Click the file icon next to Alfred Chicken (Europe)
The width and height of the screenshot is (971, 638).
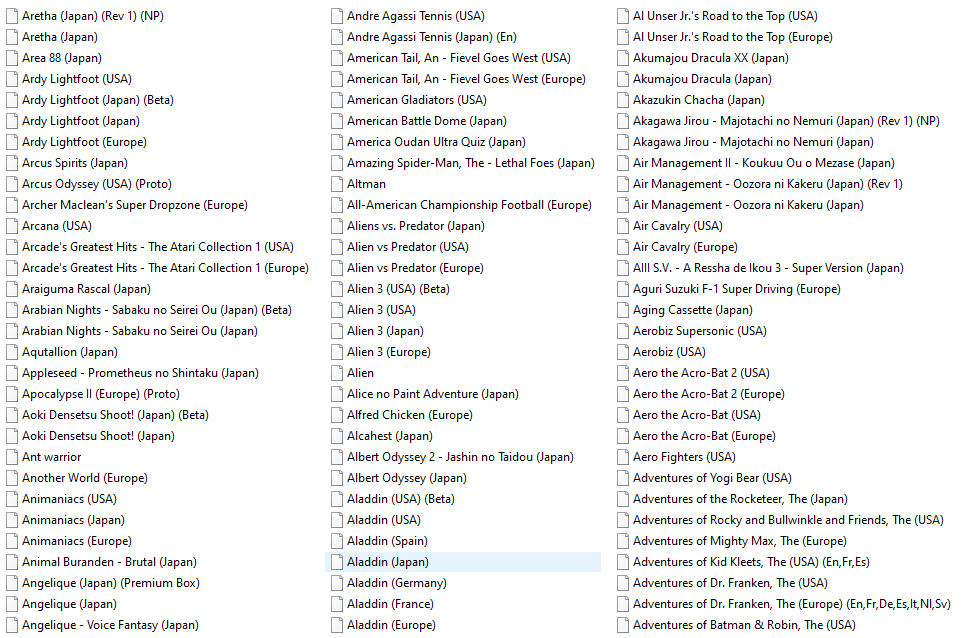337,415
